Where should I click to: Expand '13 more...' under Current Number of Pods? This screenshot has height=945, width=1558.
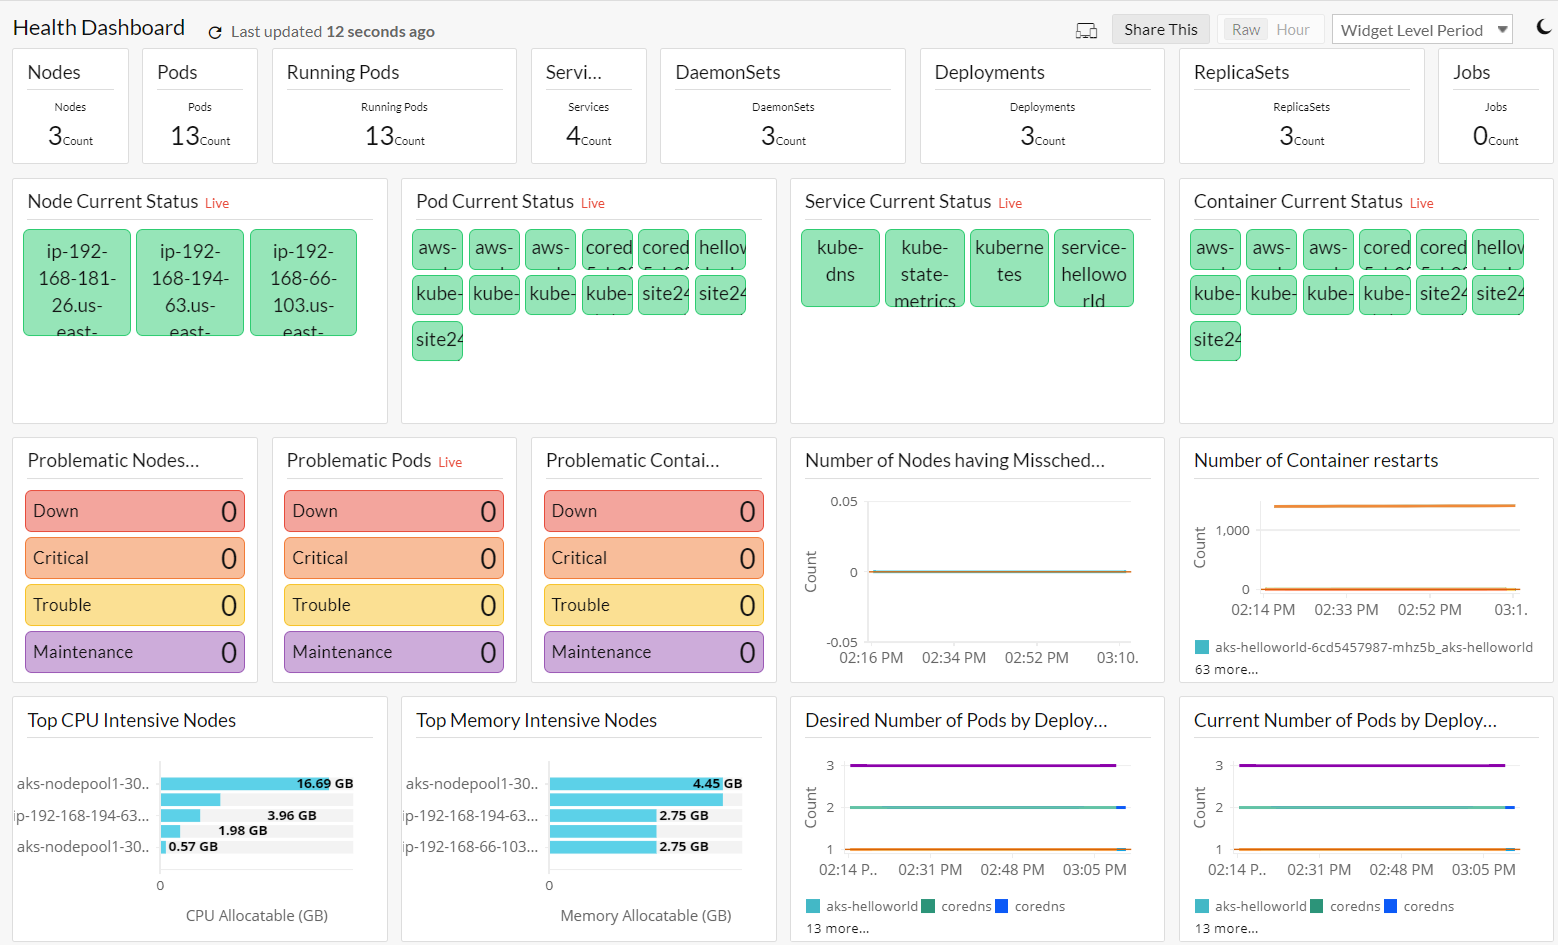click(1226, 929)
